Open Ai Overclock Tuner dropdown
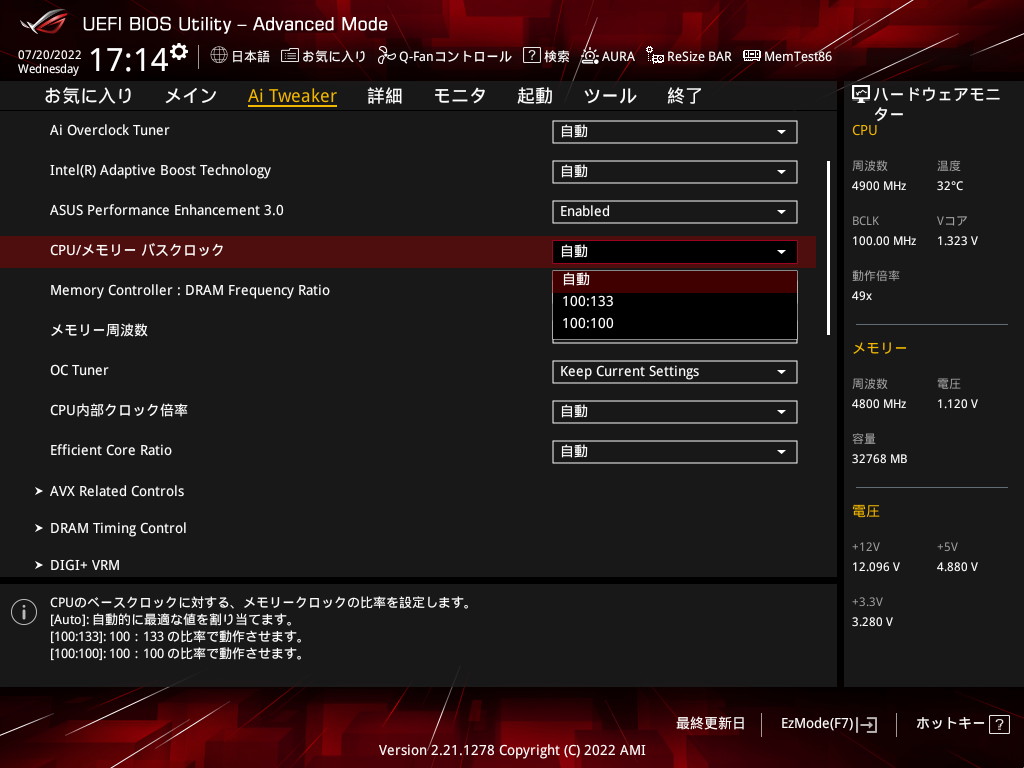Screen dimensions: 1024x768 pyautogui.click(x=675, y=132)
